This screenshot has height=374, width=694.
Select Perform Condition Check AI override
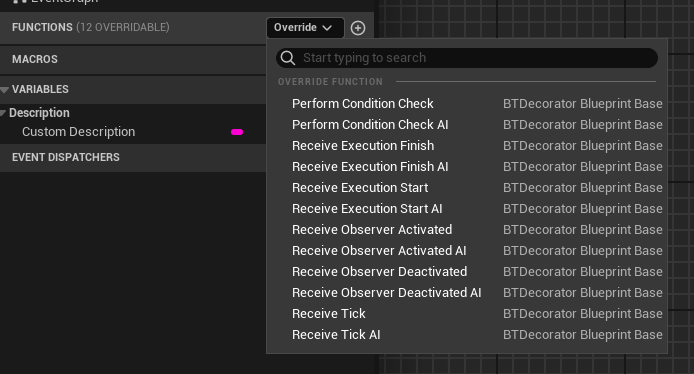tap(467, 125)
